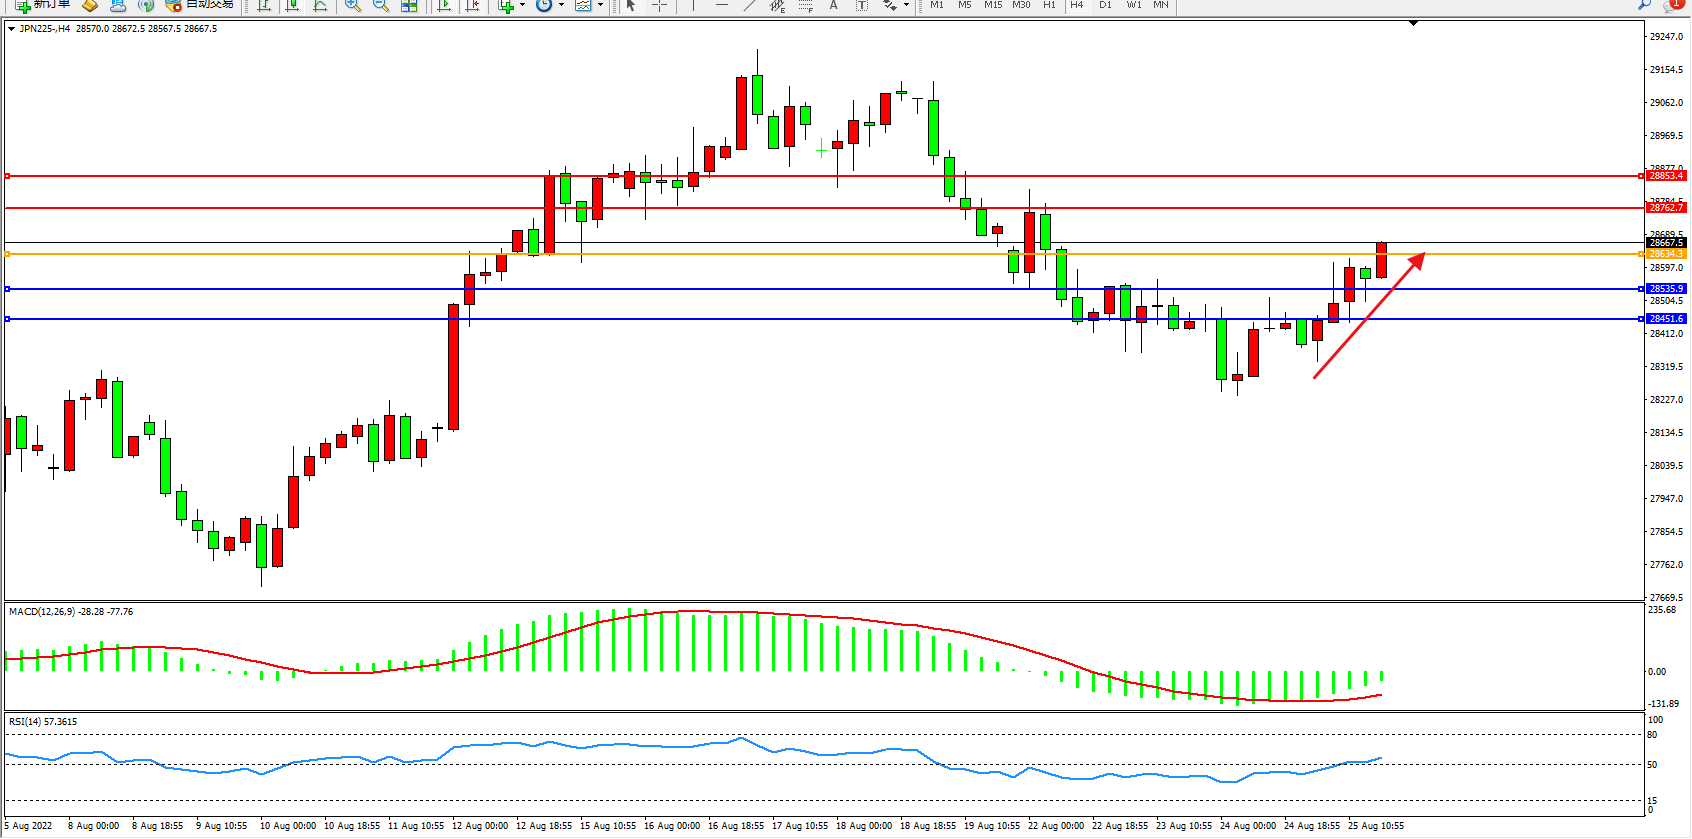Click the H1 timeframe button
1692x839 pixels.
pyautogui.click(x=1049, y=5)
